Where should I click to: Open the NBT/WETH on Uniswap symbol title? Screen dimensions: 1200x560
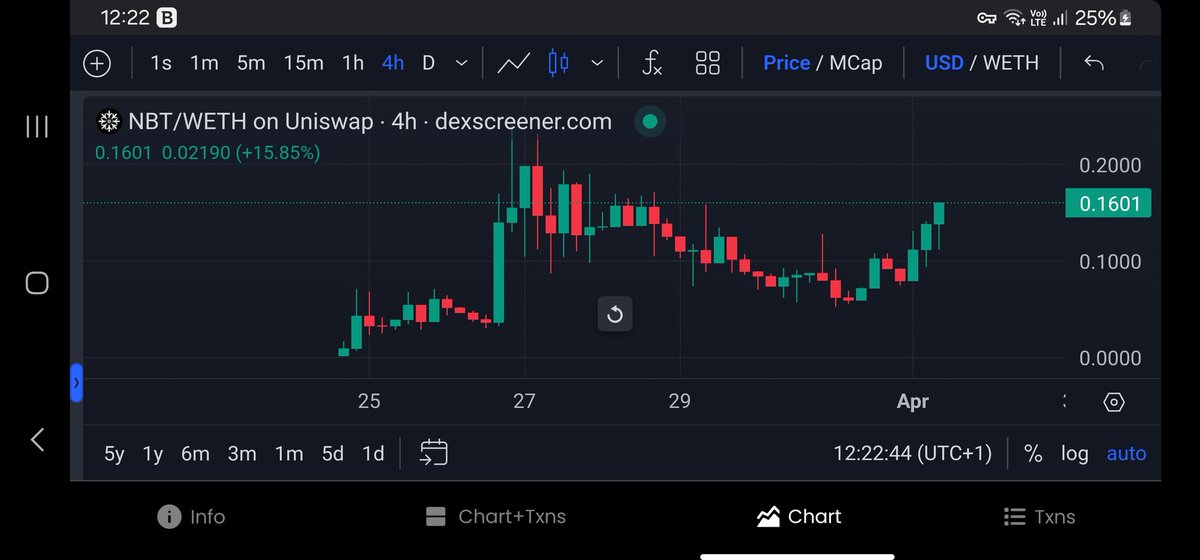(370, 122)
